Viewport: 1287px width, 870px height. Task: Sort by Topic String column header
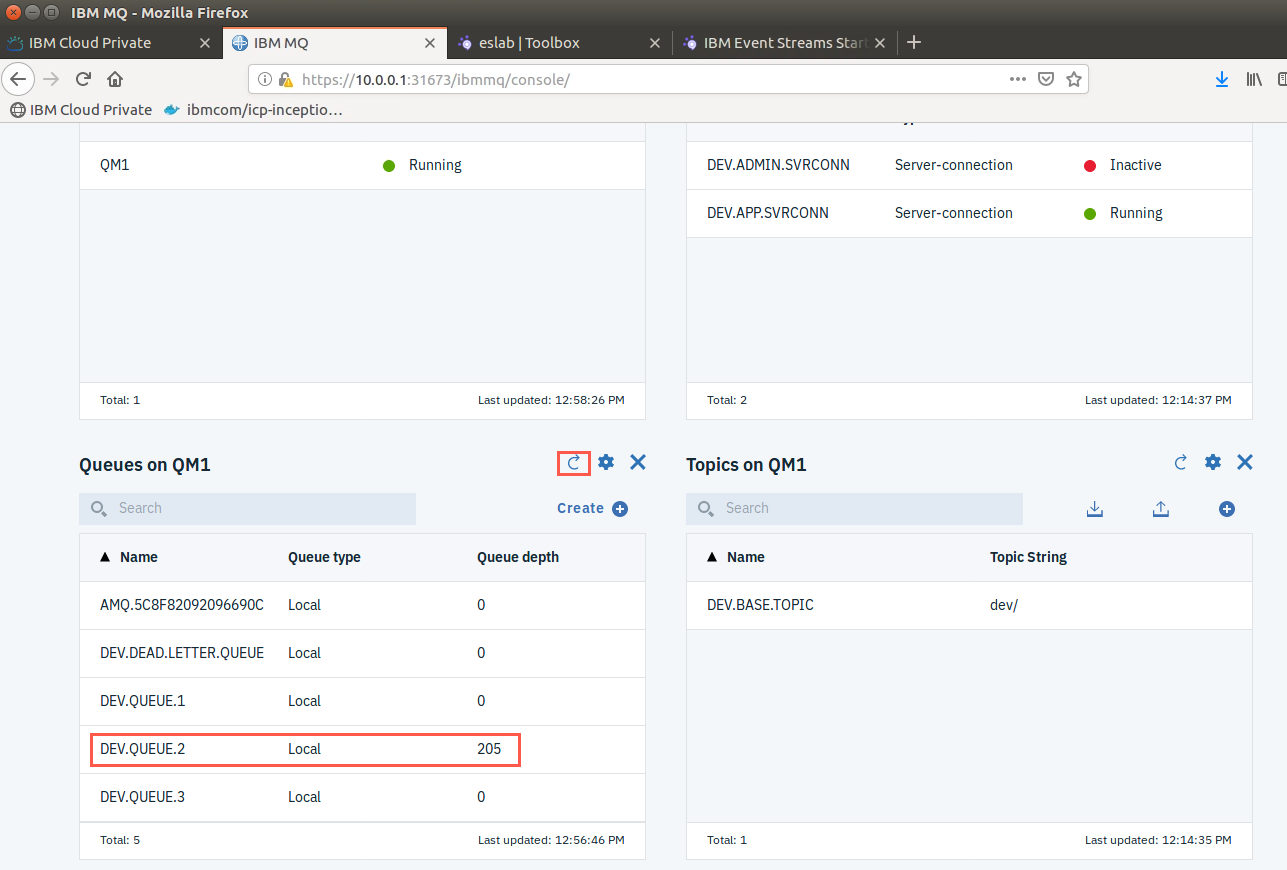[1028, 557]
